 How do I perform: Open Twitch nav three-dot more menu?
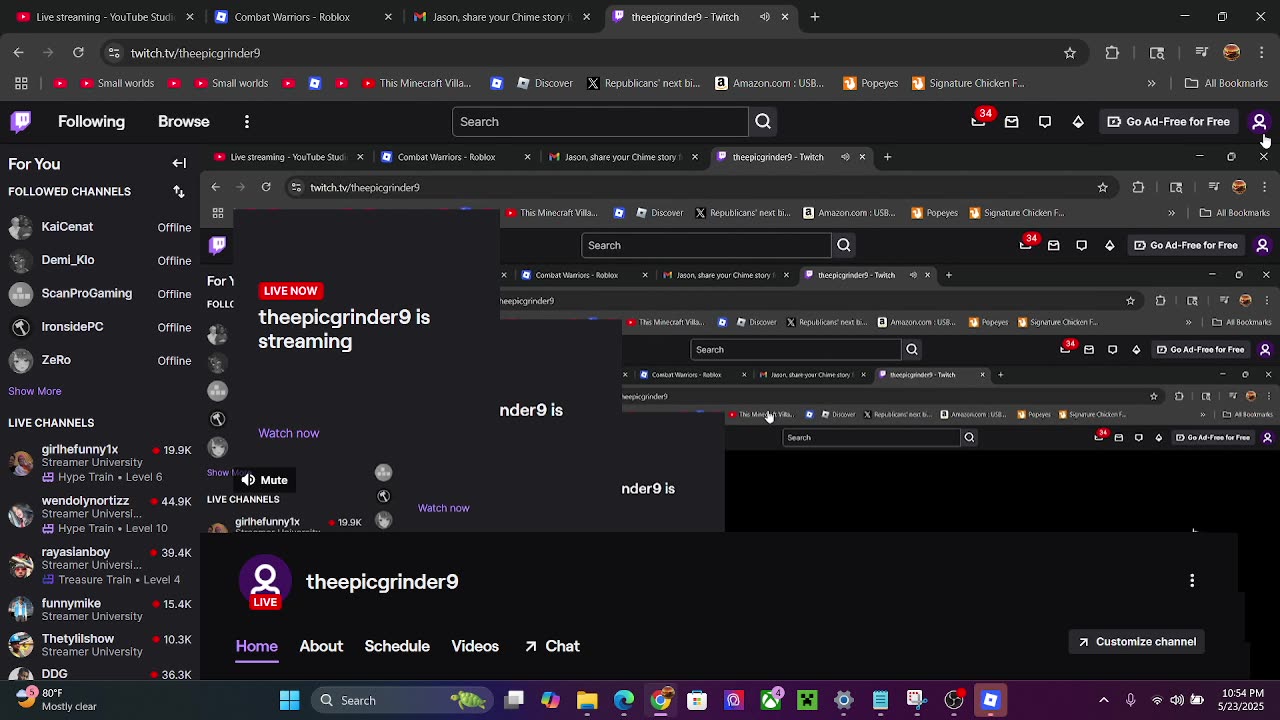[x=247, y=122]
